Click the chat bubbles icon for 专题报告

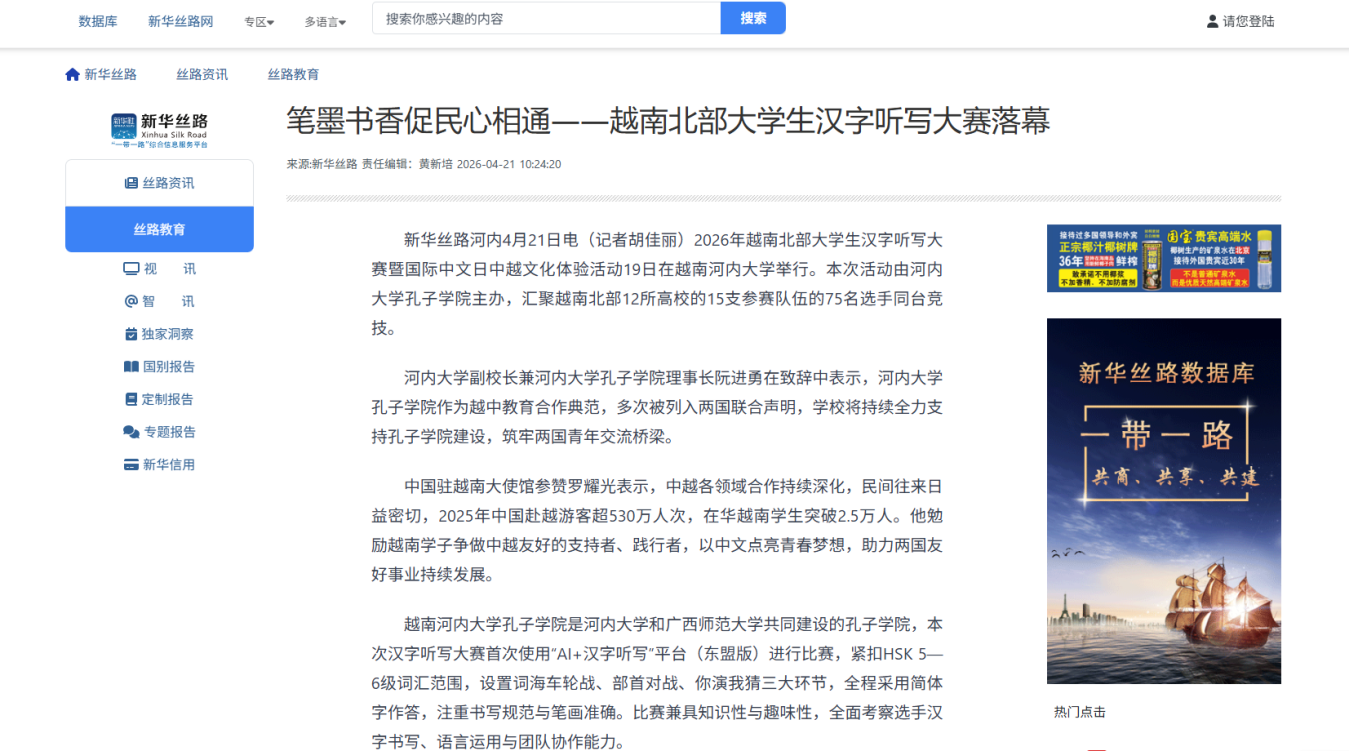131,432
